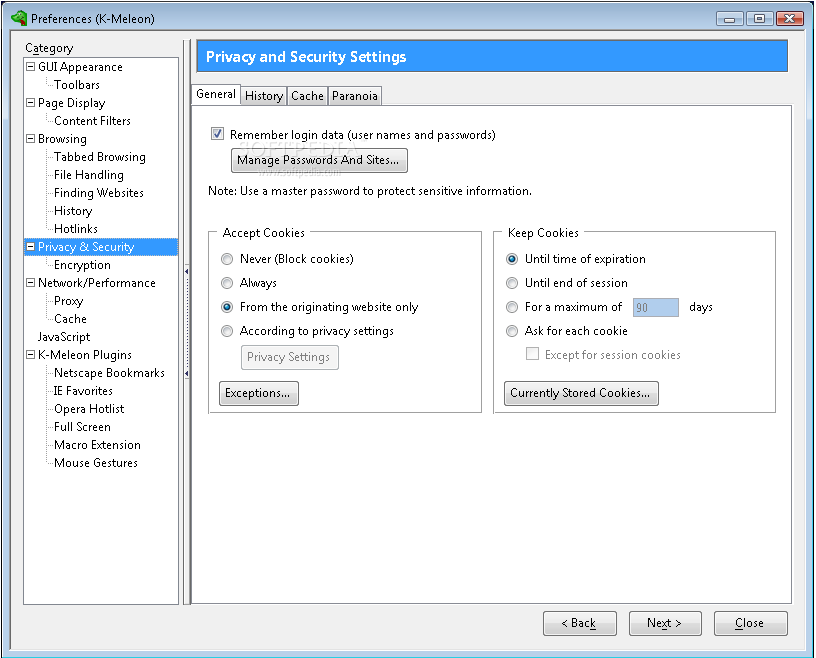The height and width of the screenshot is (658, 816).
Task: Click the upper splitter collapse arrow
Action: point(186,271)
